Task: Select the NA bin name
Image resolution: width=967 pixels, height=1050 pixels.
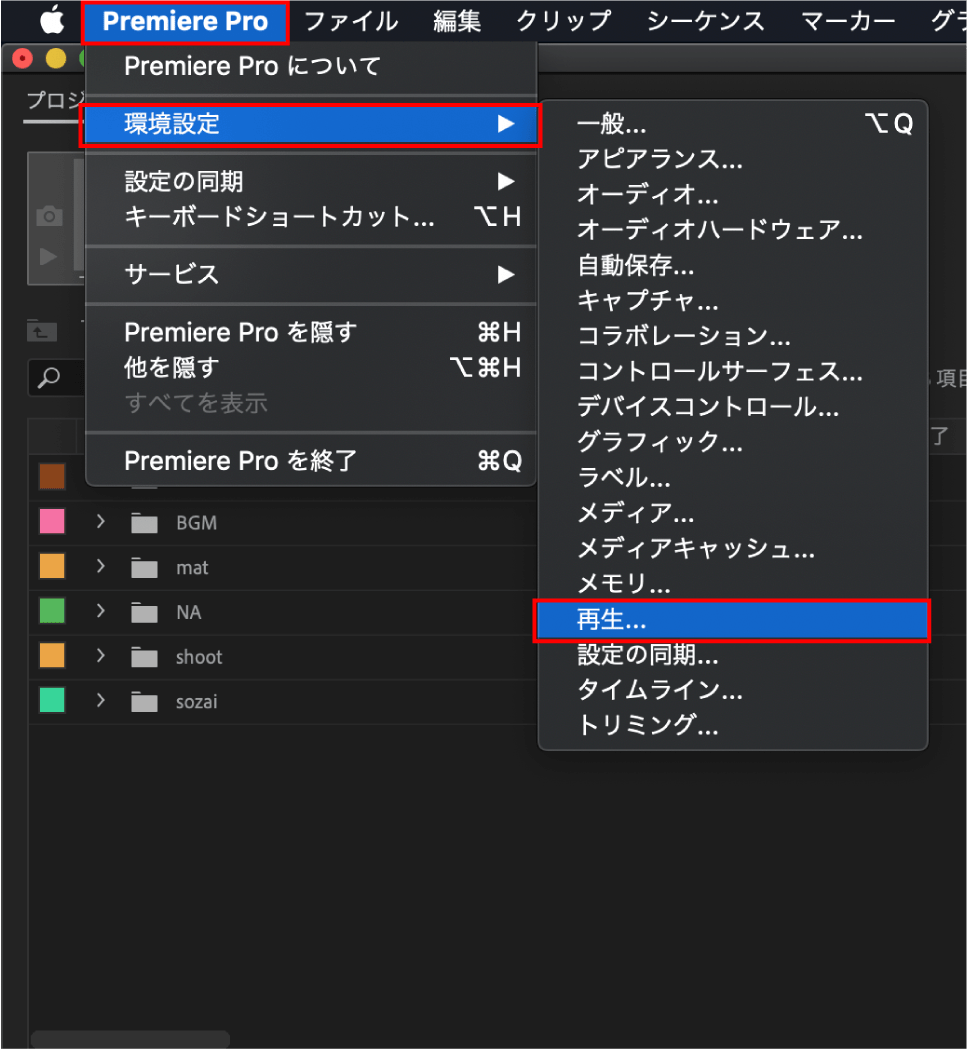Action: [x=188, y=613]
